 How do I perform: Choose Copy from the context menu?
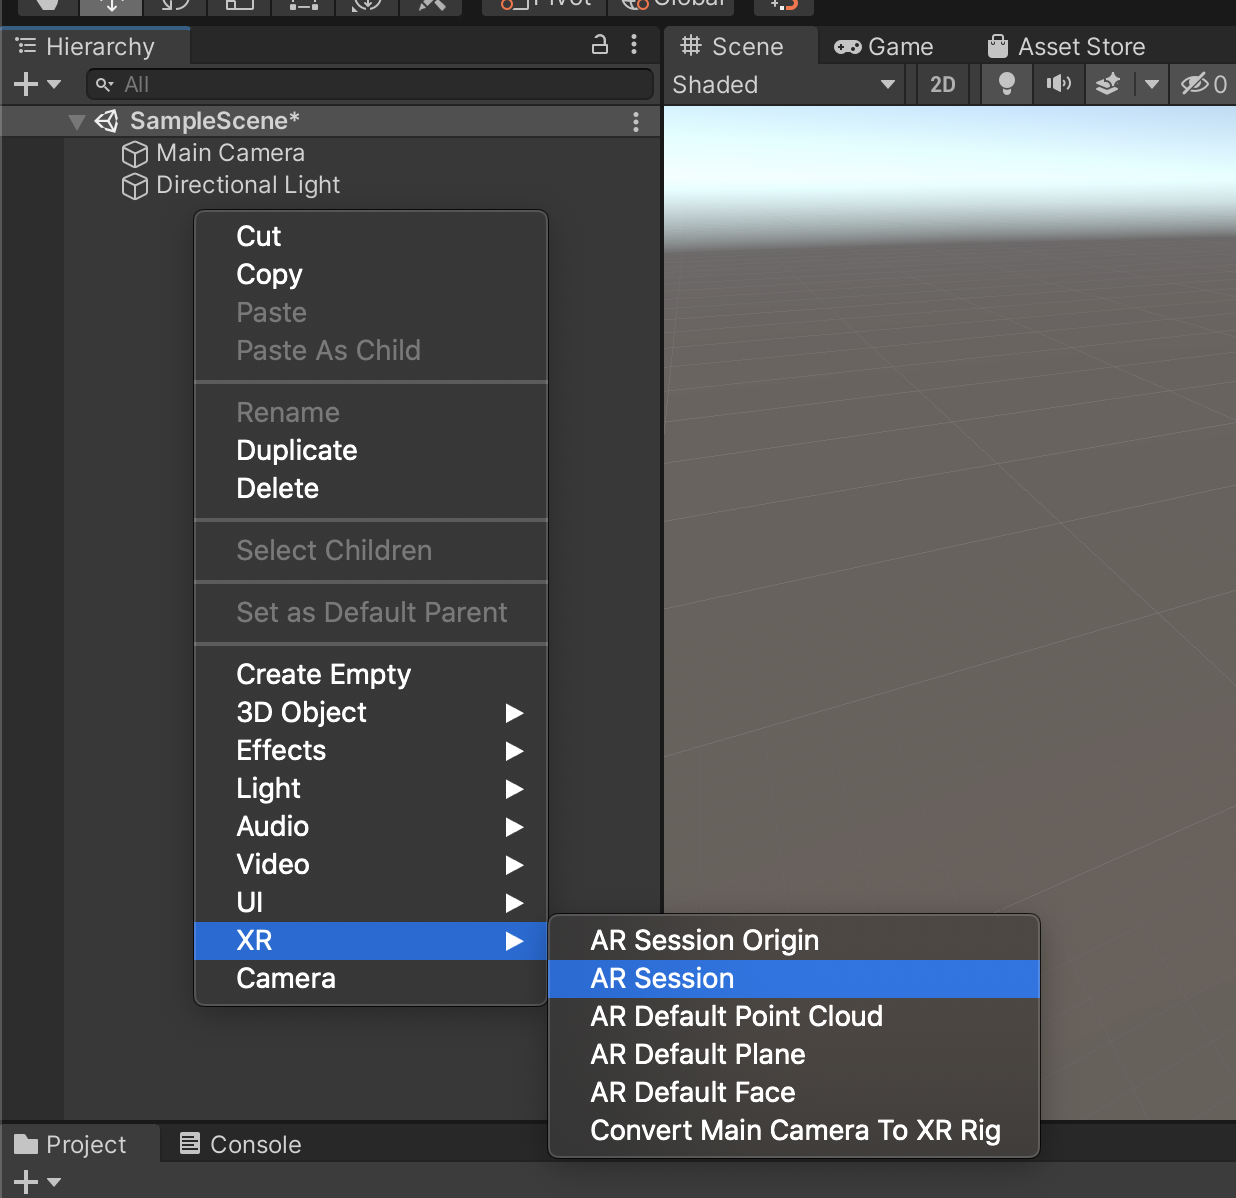click(371, 274)
